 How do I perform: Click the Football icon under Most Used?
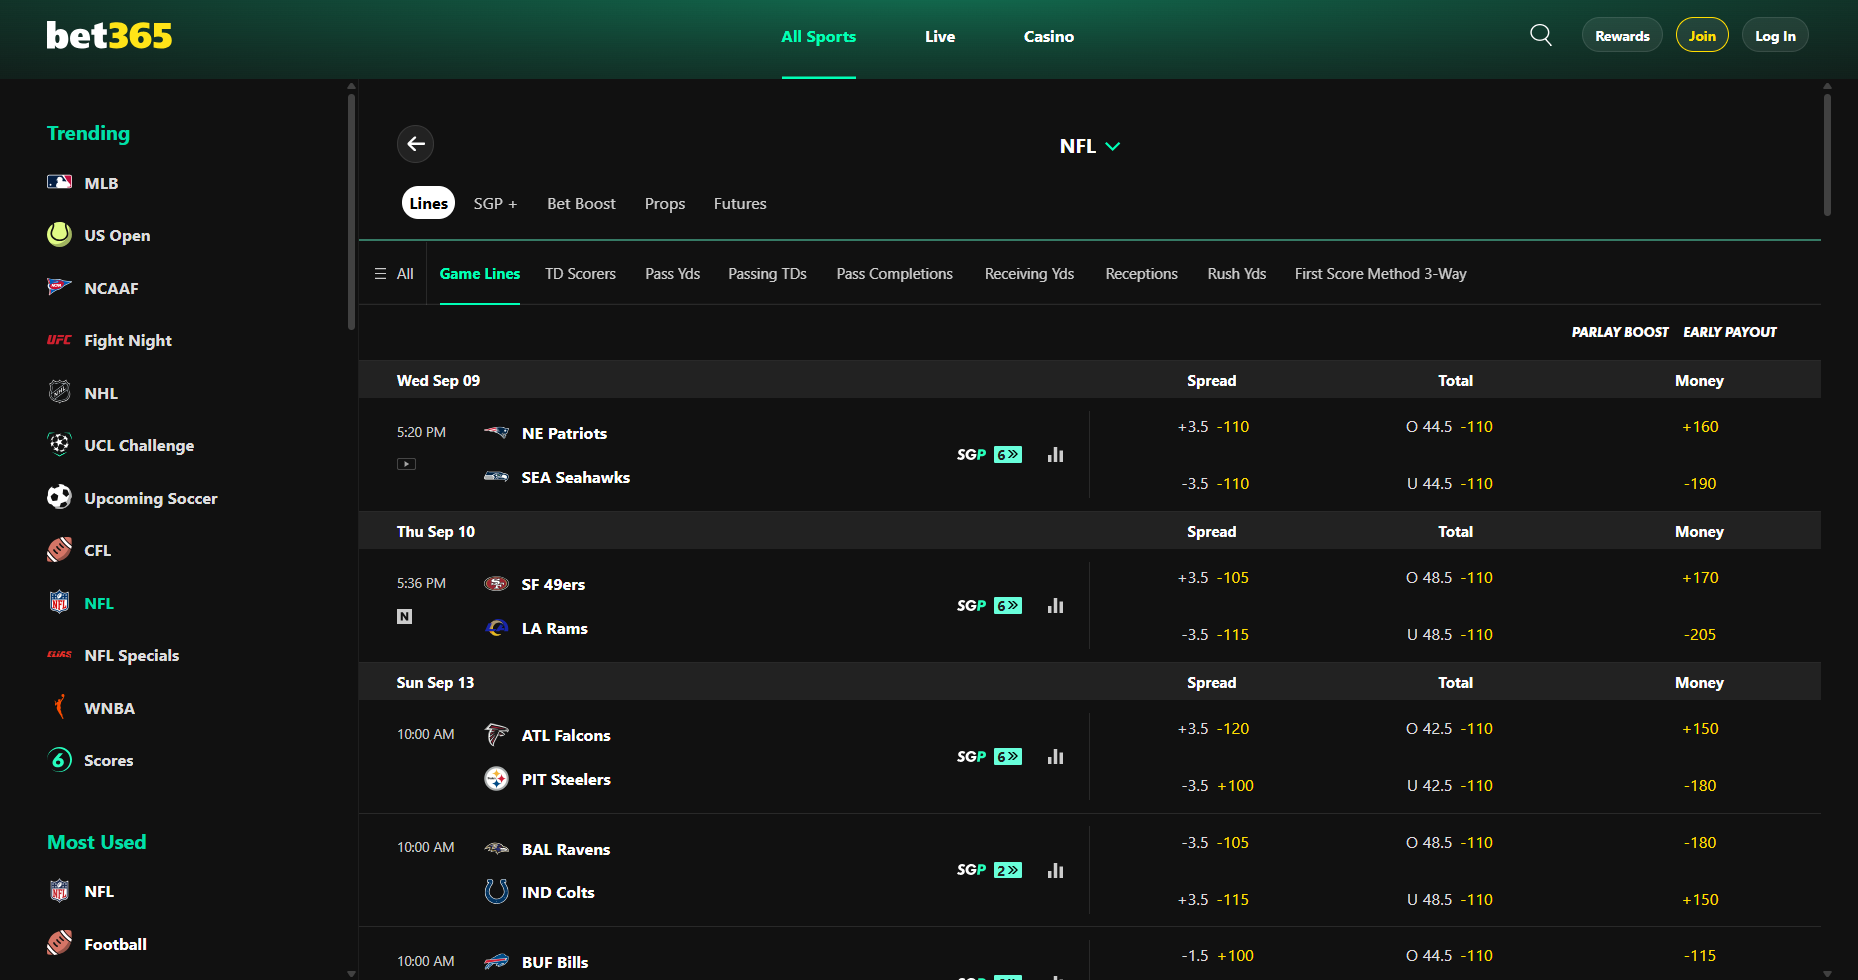click(x=59, y=943)
